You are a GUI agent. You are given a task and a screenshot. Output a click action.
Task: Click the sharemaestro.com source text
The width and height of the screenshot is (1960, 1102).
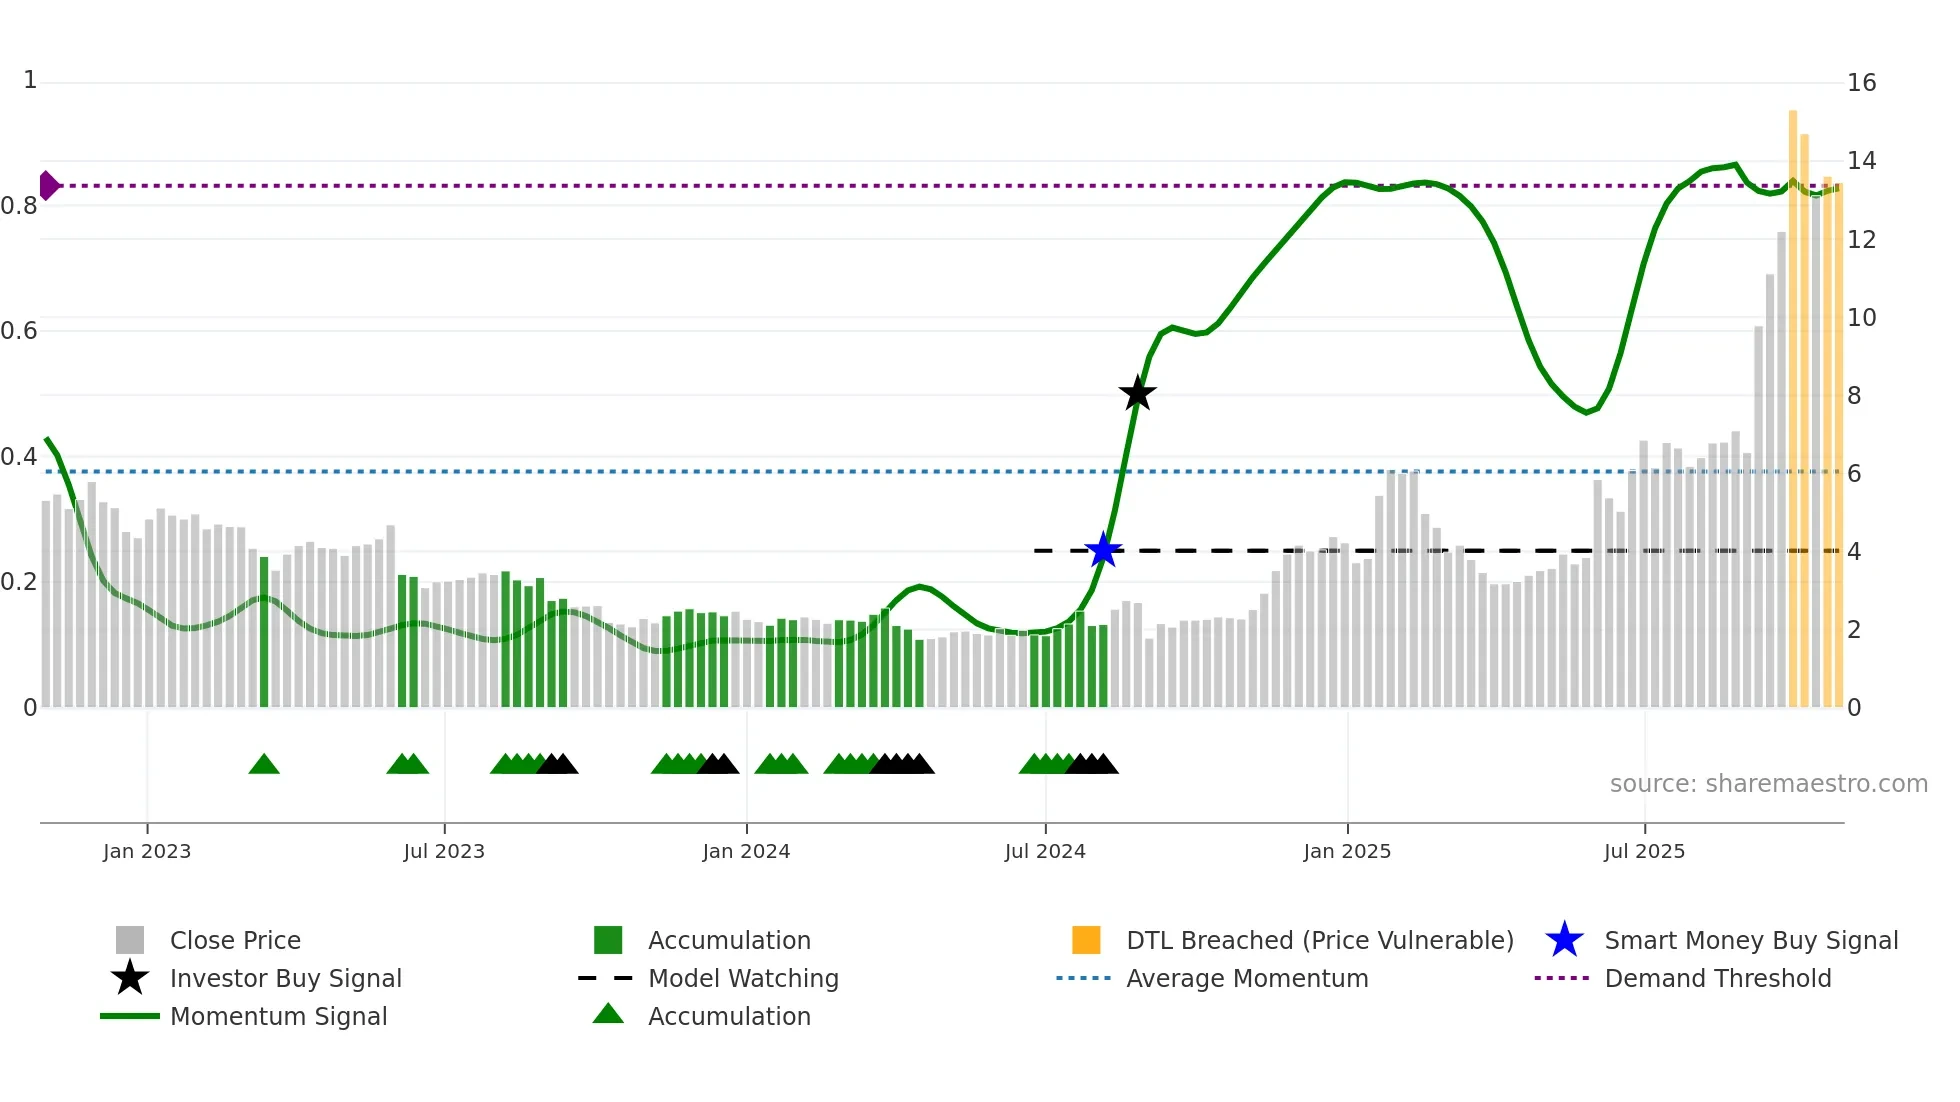[x=1768, y=784]
